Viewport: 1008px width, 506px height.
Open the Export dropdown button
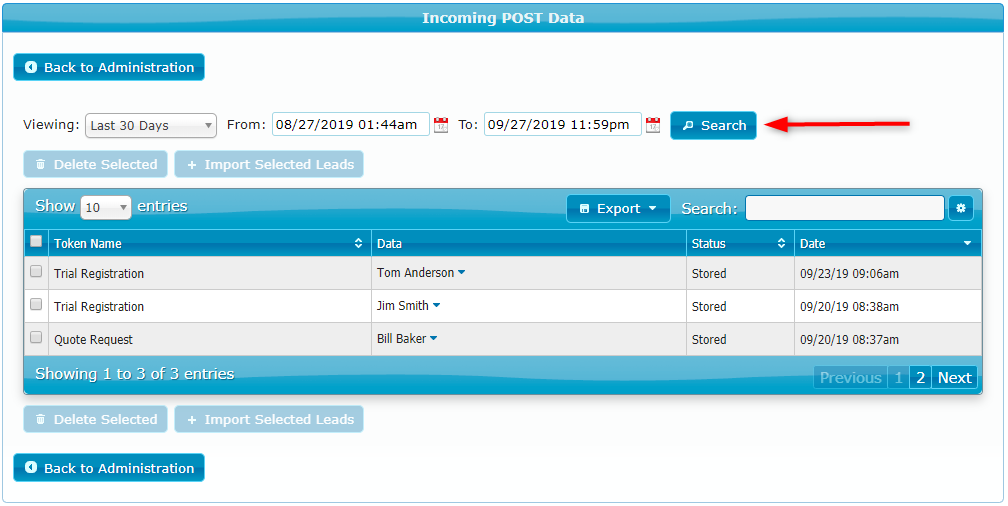[x=618, y=208]
